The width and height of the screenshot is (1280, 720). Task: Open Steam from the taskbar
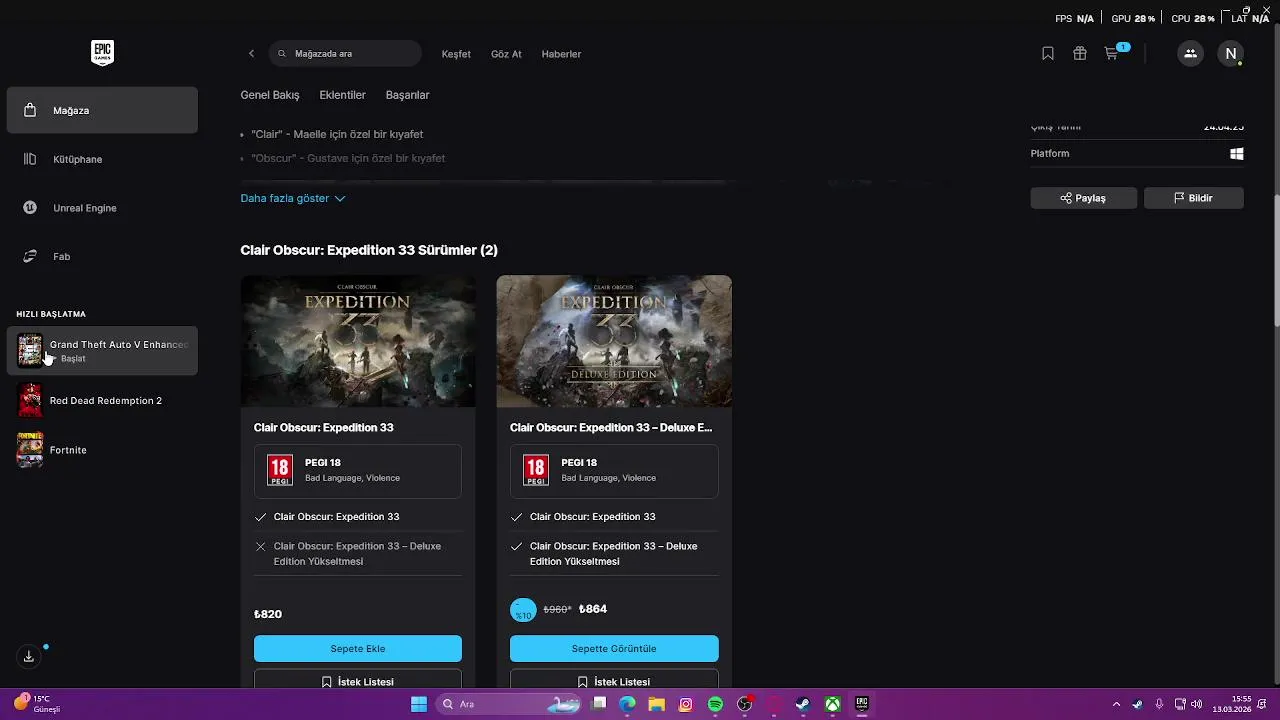[x=802, y=704]
